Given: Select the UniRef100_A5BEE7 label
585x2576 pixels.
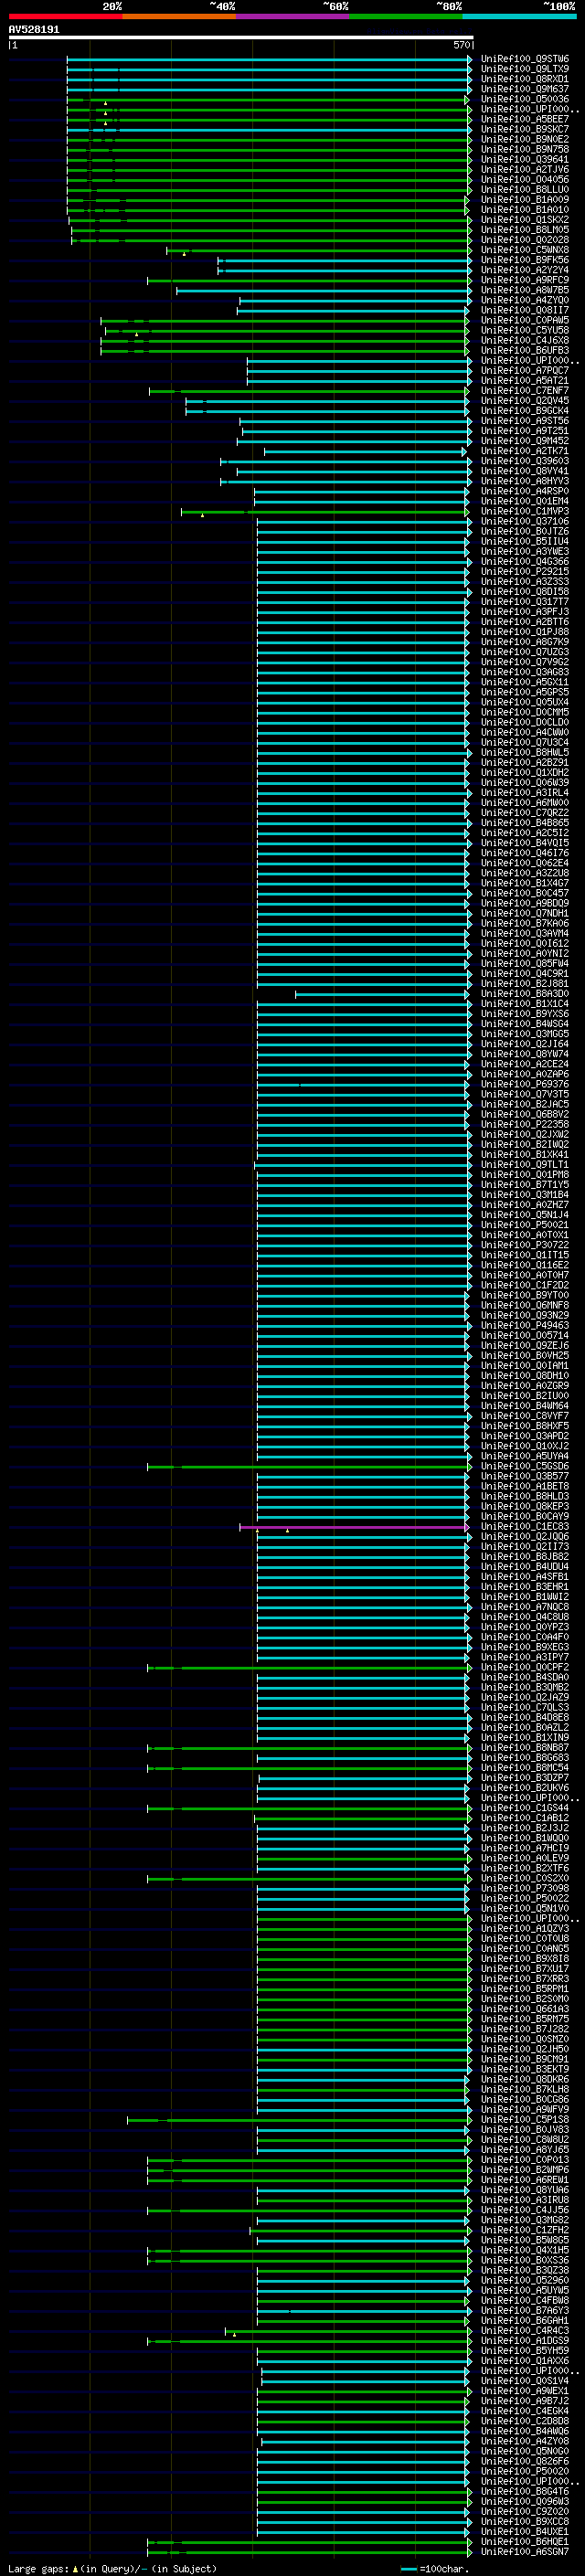Looking at the screenshot, I should [525, 119].
